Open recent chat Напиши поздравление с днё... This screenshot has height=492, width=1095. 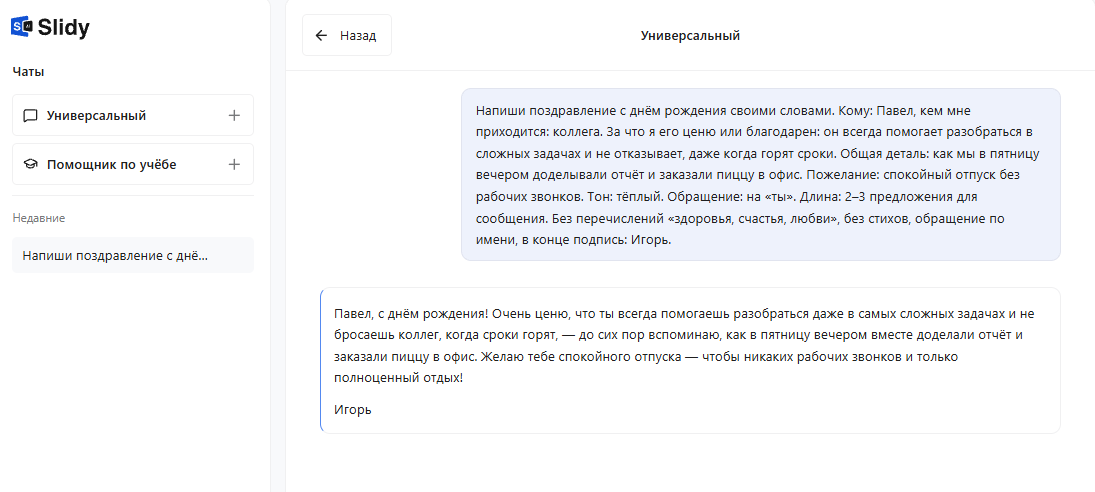pos(133,255)
